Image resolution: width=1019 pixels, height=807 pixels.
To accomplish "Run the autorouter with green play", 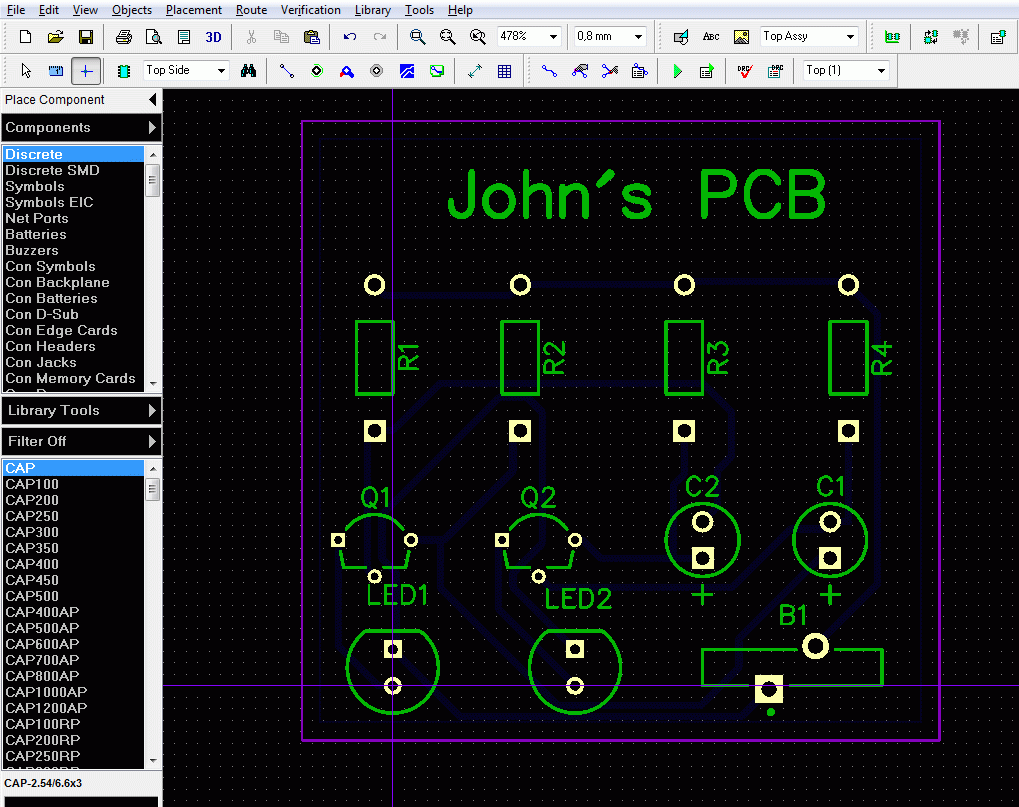I will [x=677, y=70].
